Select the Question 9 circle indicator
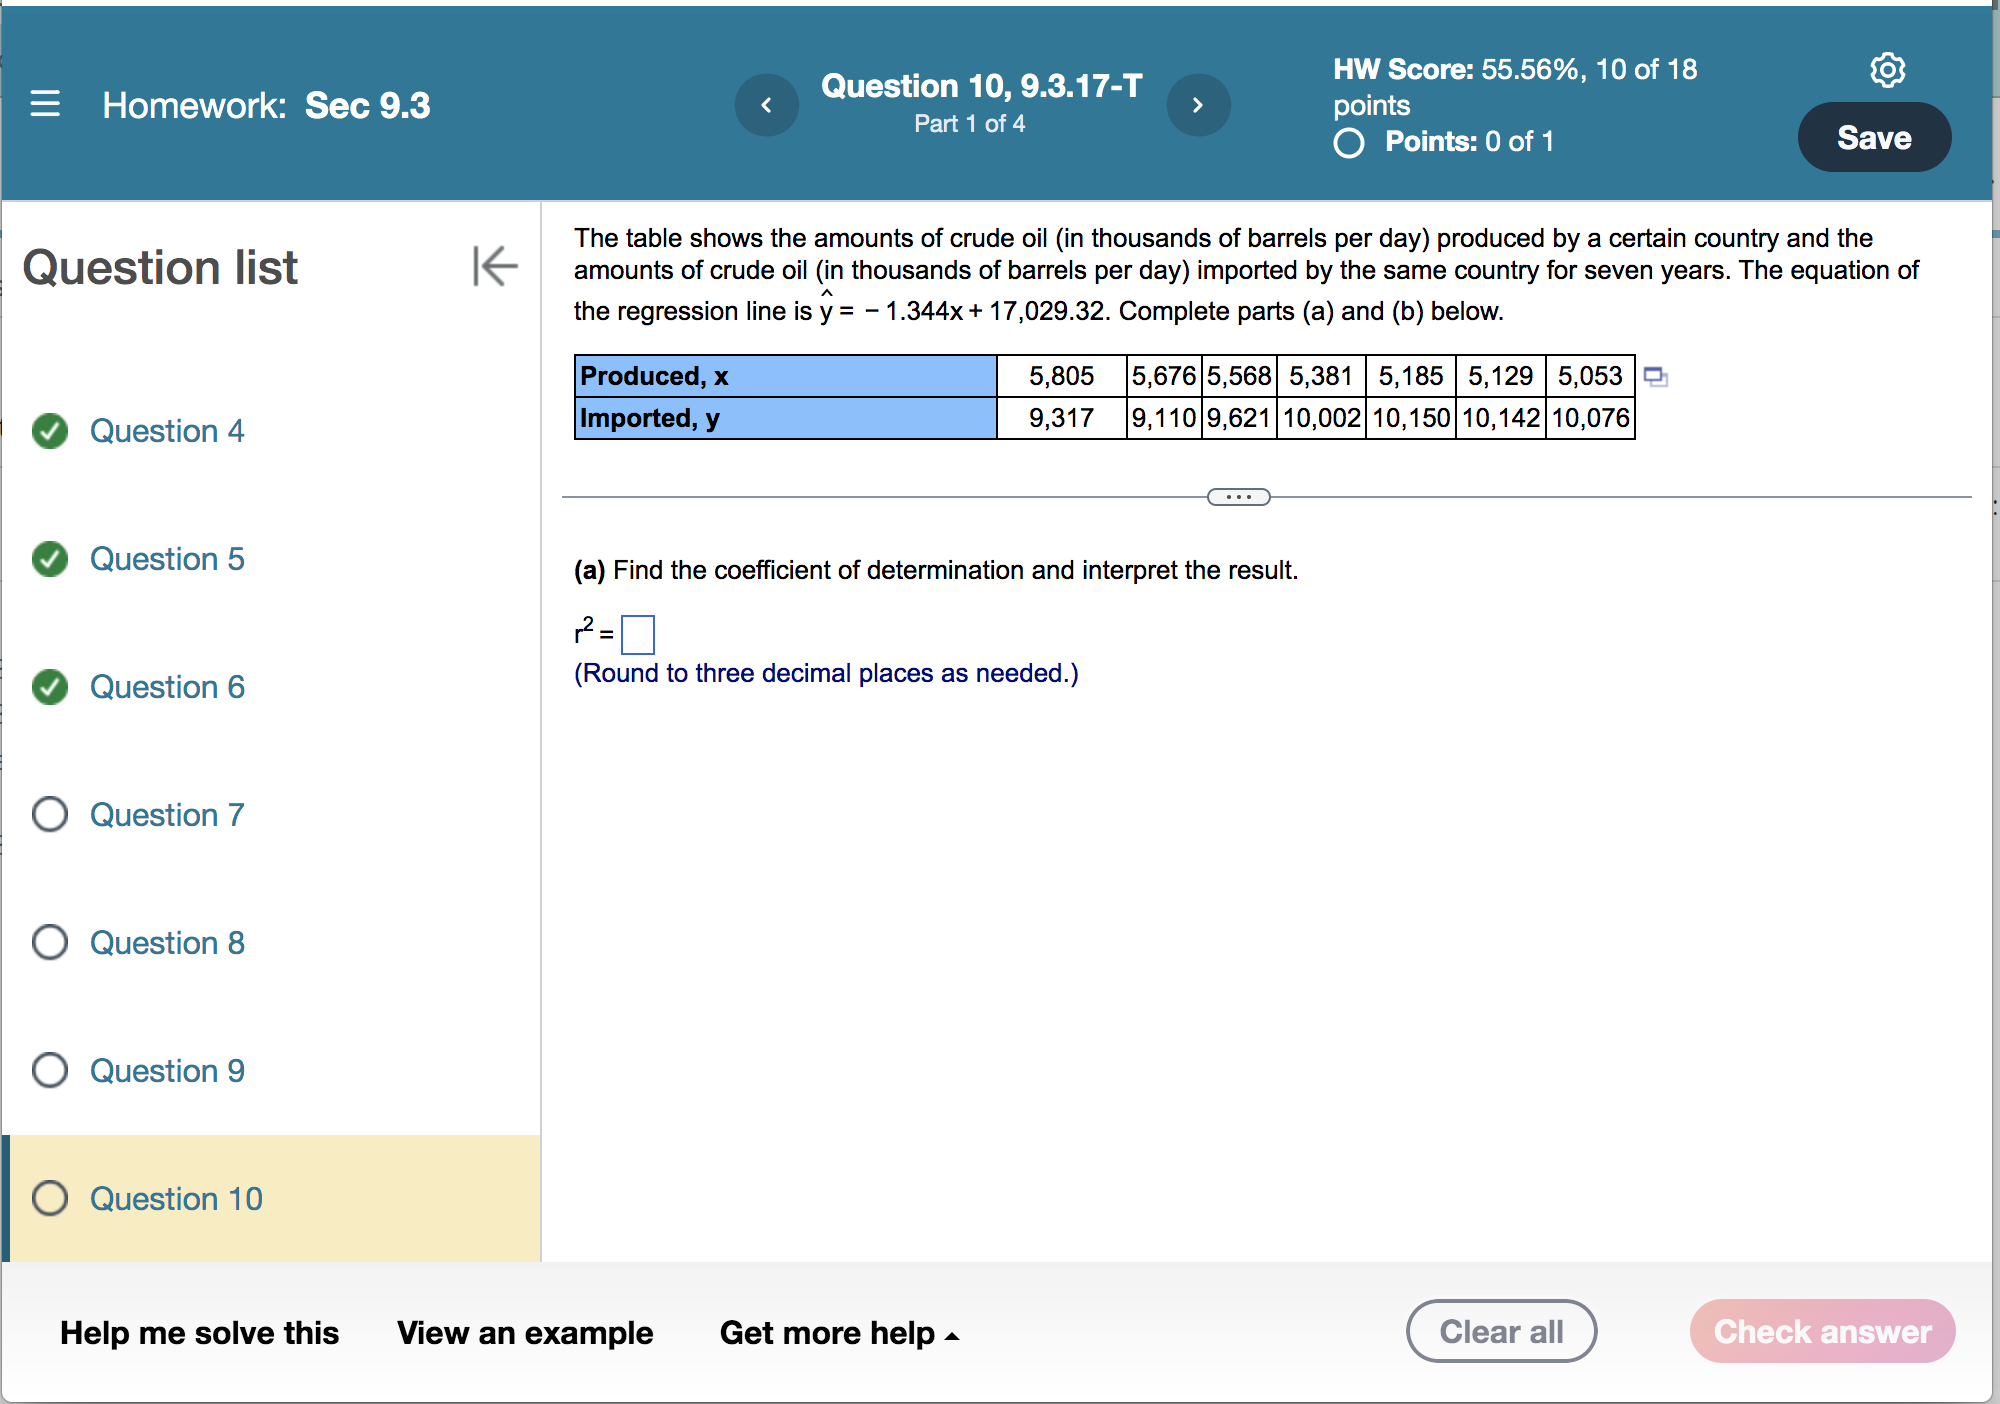Image resolution: width=2000 pixels, height=1404 pixels. (50, 1071)
